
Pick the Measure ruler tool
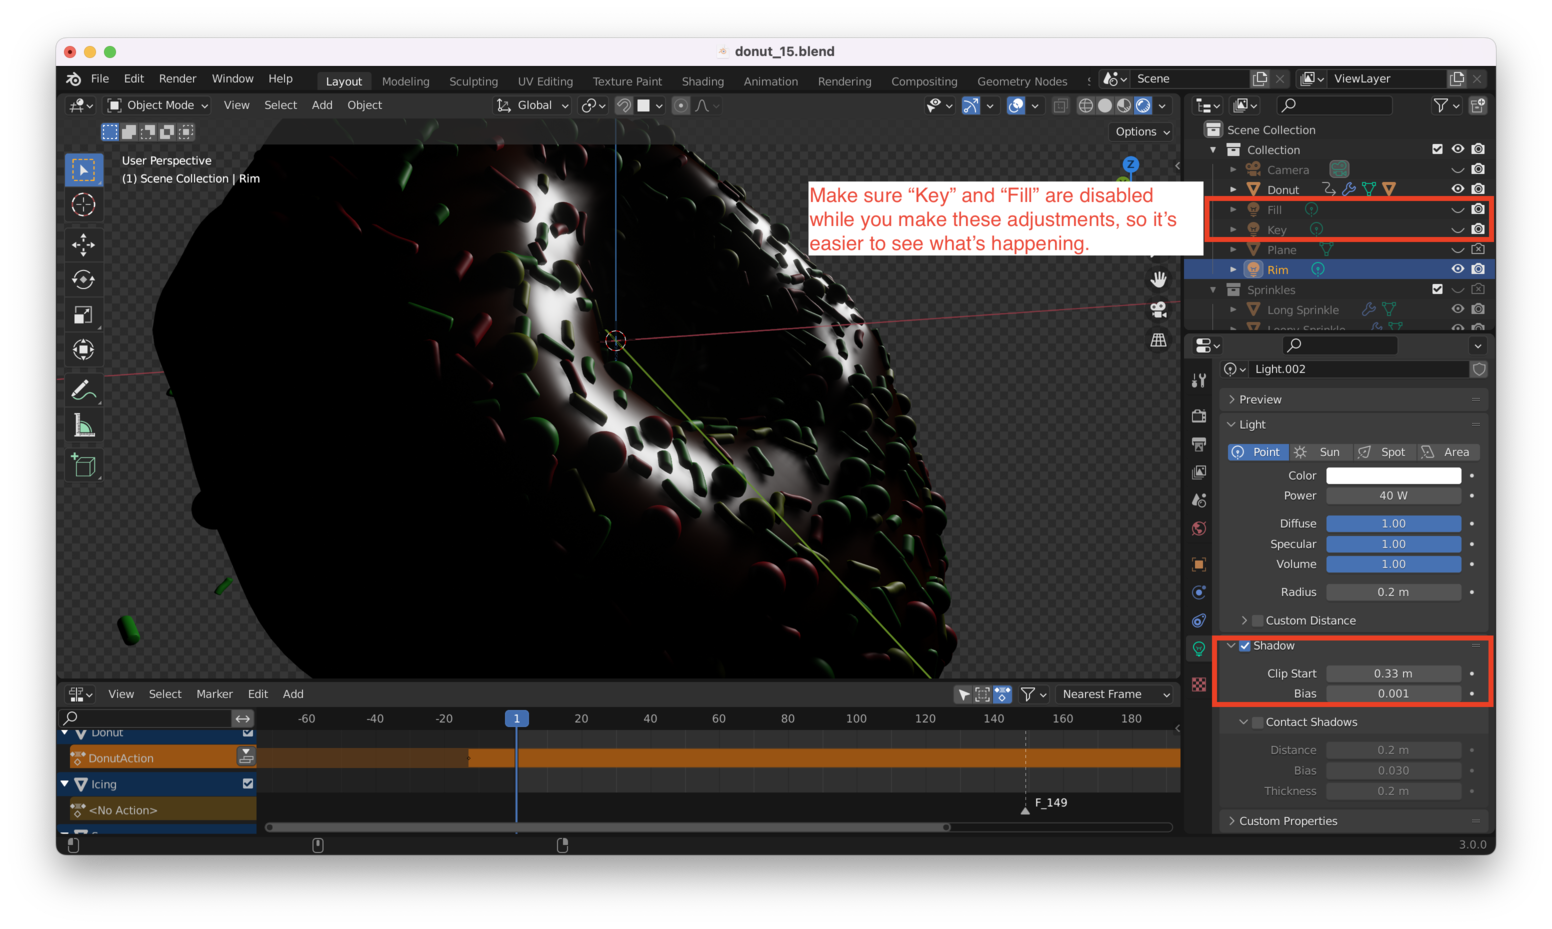tap(84, 426)
